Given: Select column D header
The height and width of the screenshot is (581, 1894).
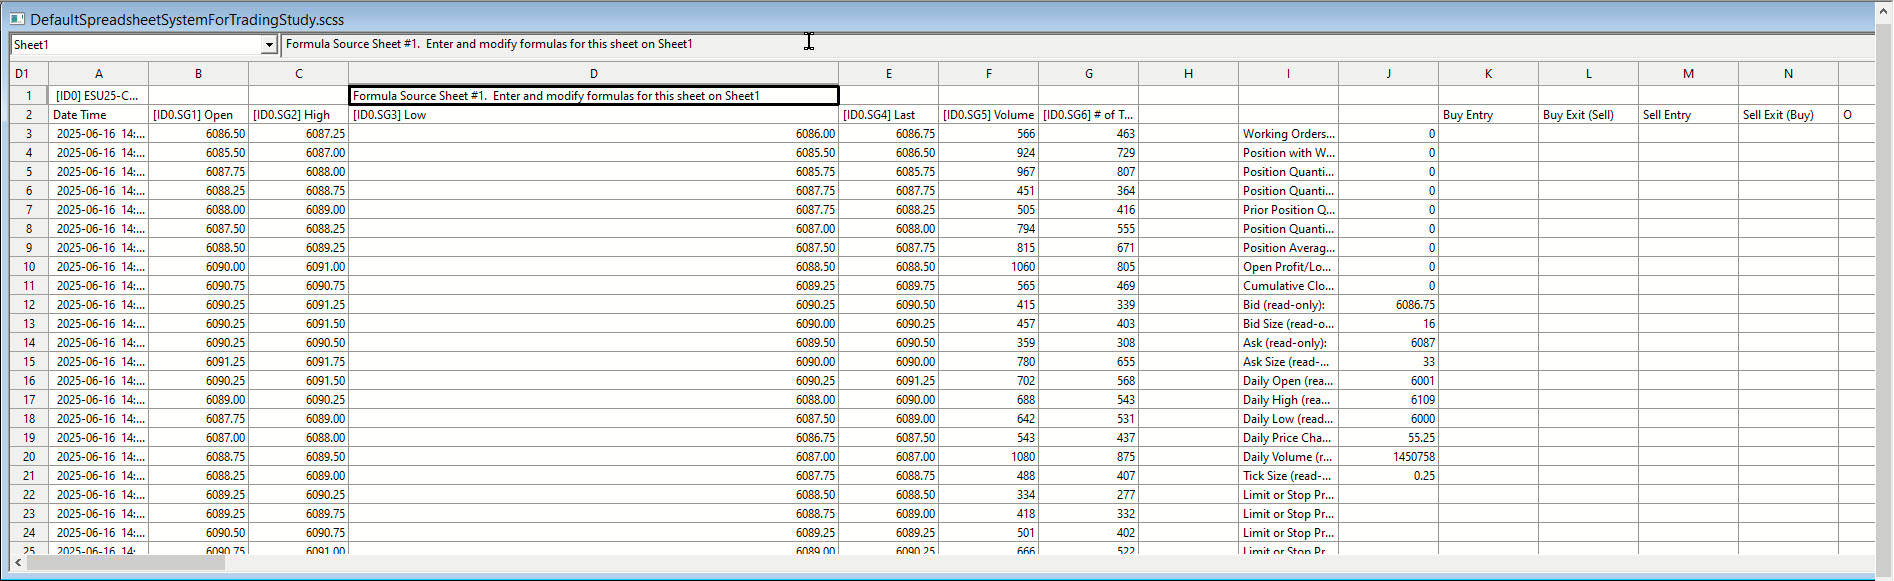Looking at the screenshot, I should coord(593,73).
